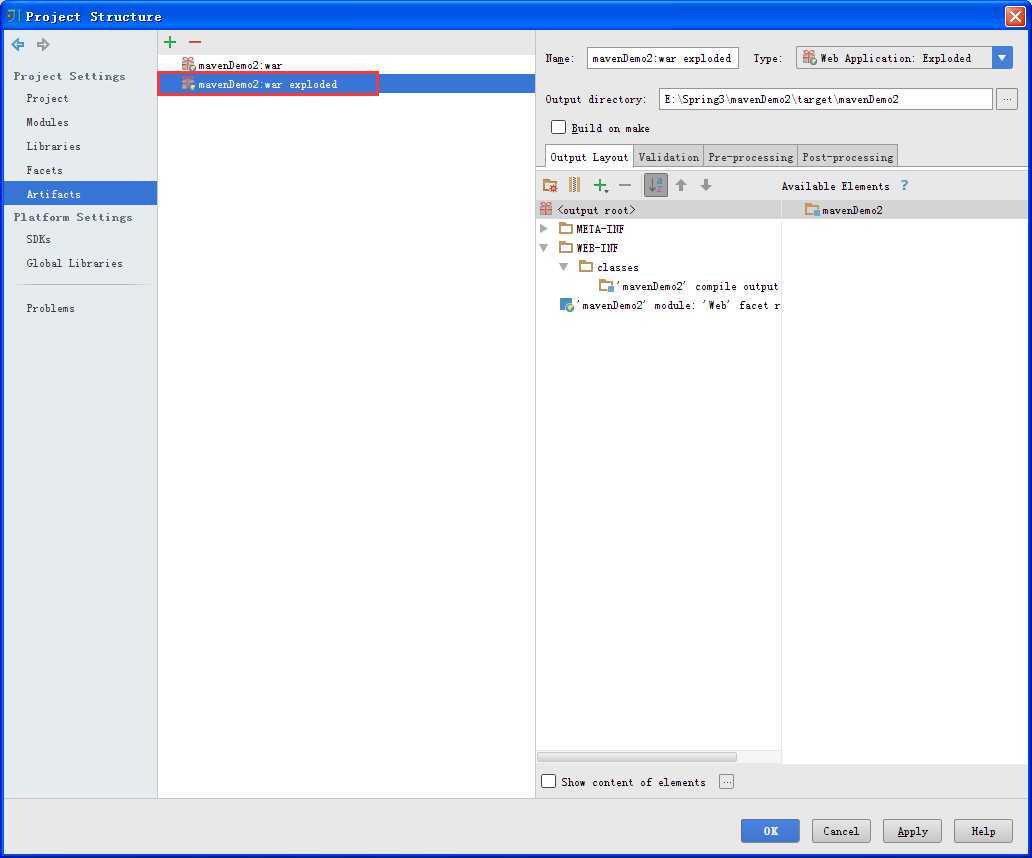Image resolution: width=1032 pixels, height=858 pixels.
Task: Switch to the Post-processing tab
Action: (848, 157)
